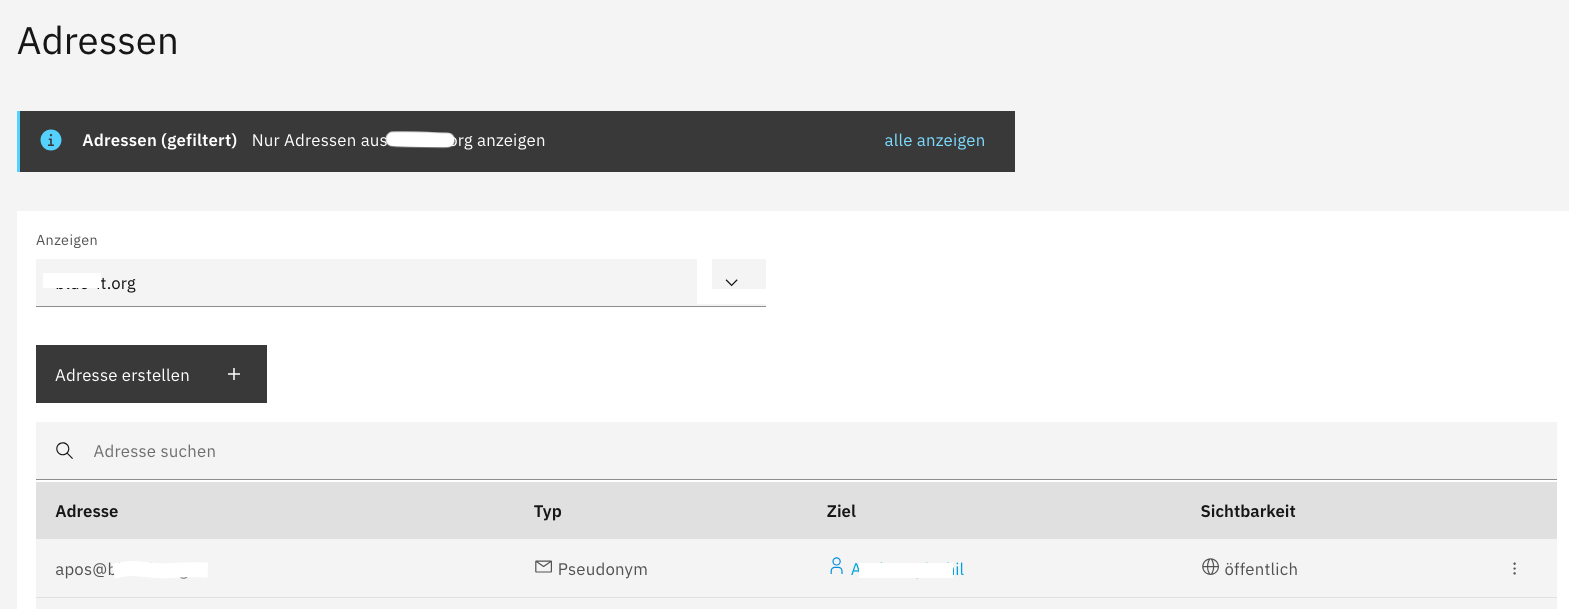Click the 'öffentlich' visibility label

click(x=1260, y=569)
